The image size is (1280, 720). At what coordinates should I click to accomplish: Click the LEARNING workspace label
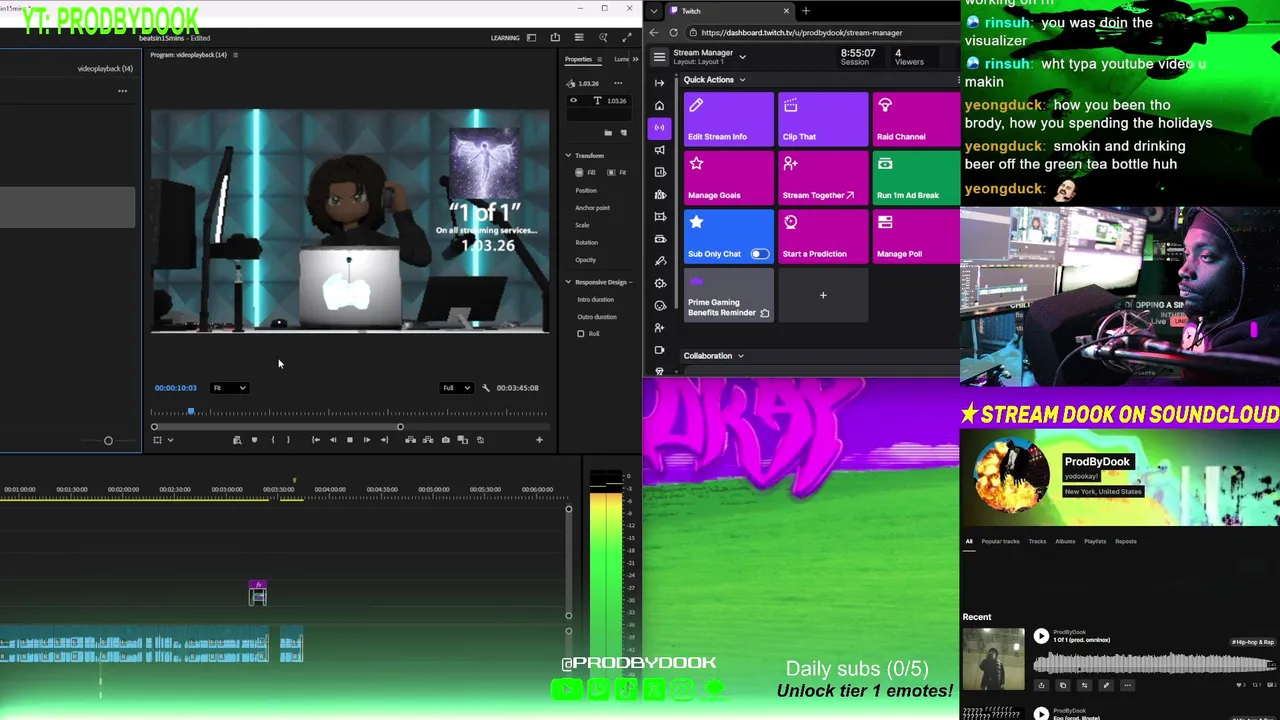click(x=505, y=38)
